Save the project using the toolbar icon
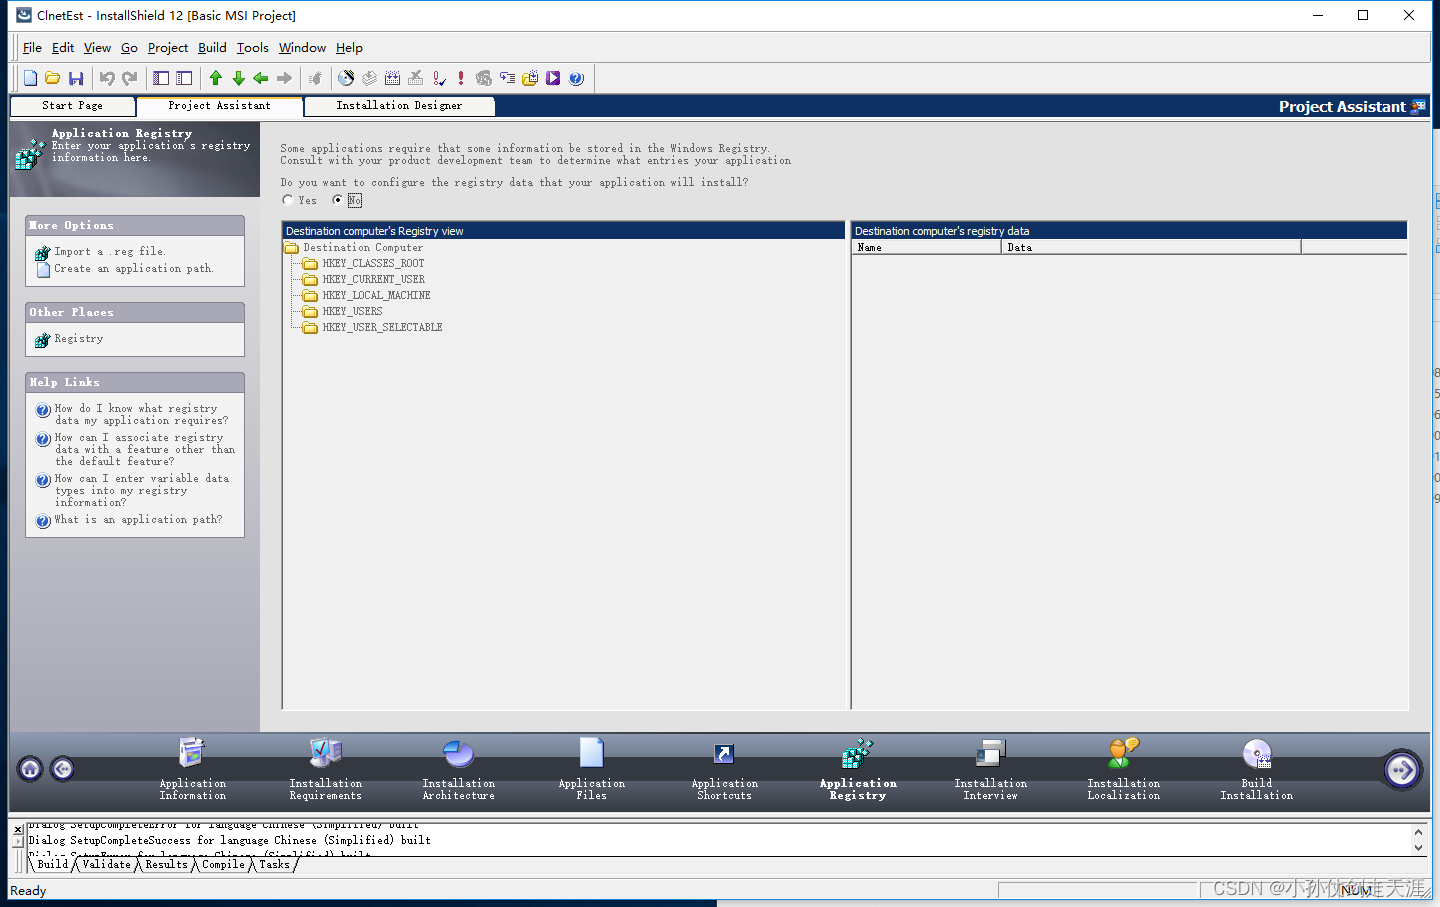 (x=76, y=78)
